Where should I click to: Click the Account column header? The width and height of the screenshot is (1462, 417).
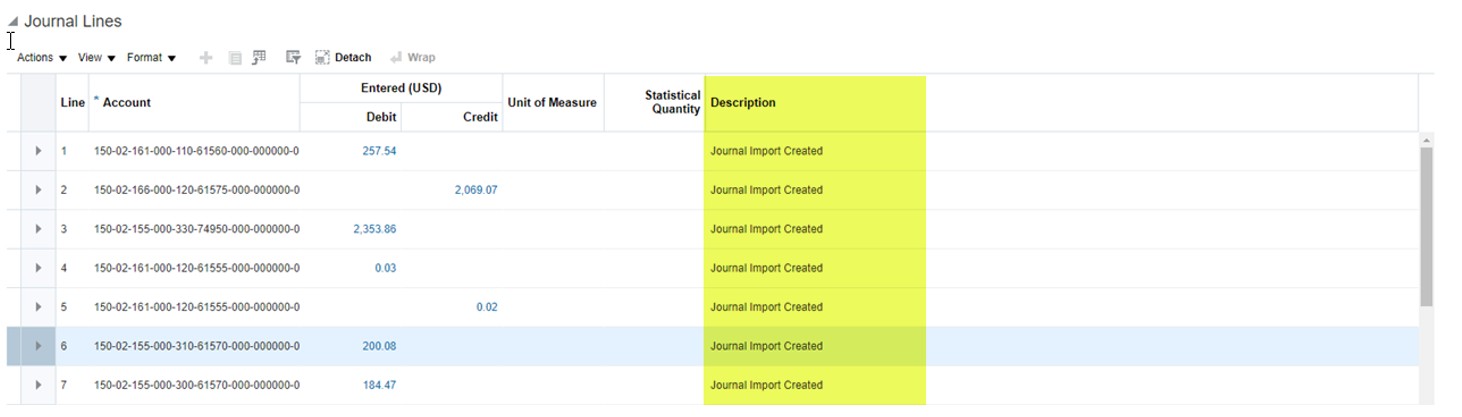coord(127,103)
